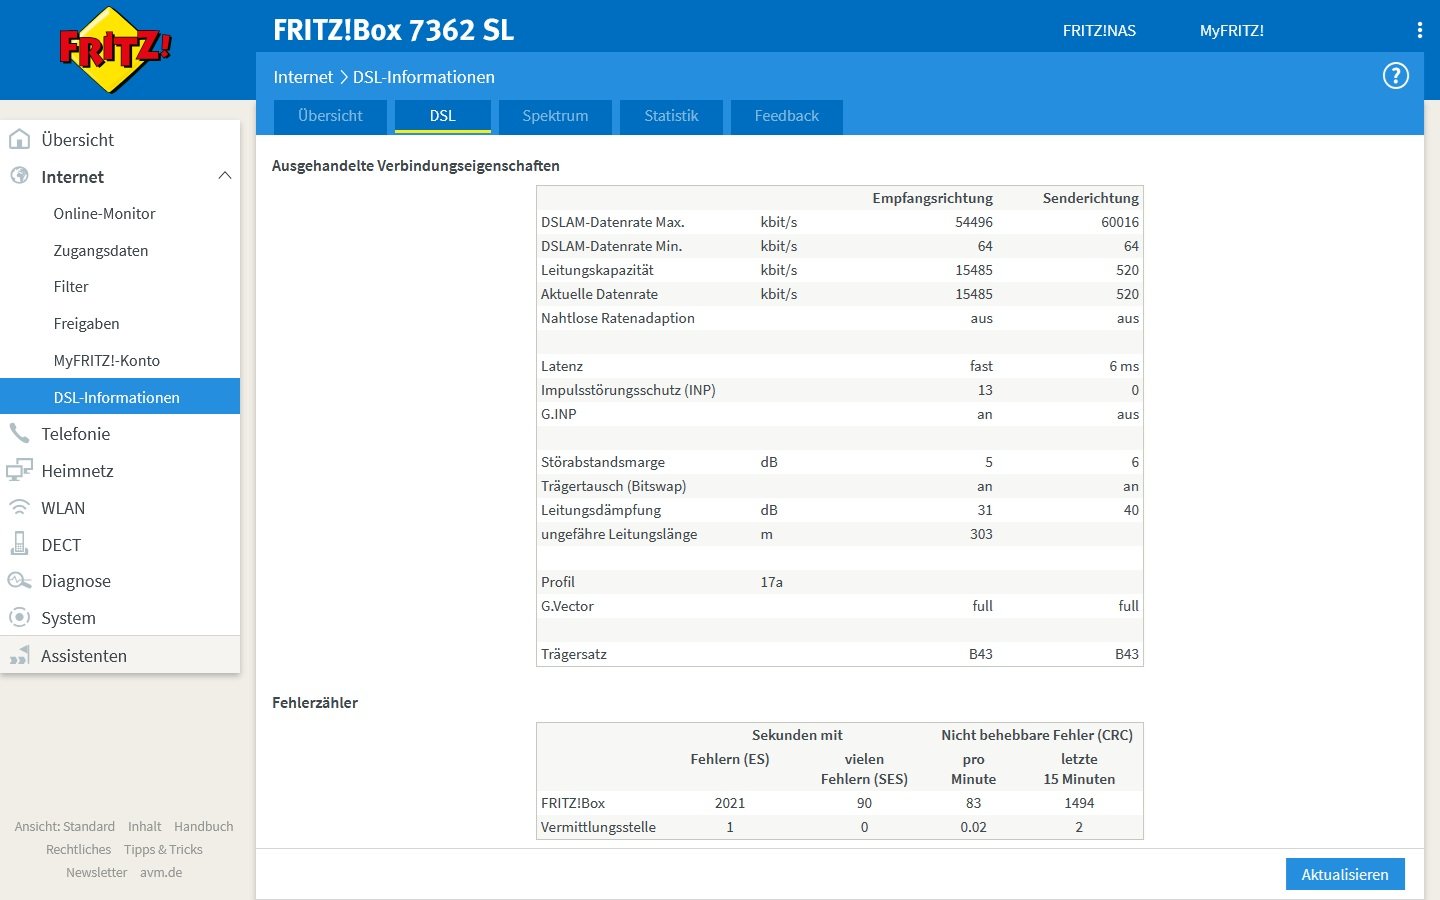This screenshot has width=1440, height=900.
Task: Open the avm.de footer link
Action: coord(161,873)
